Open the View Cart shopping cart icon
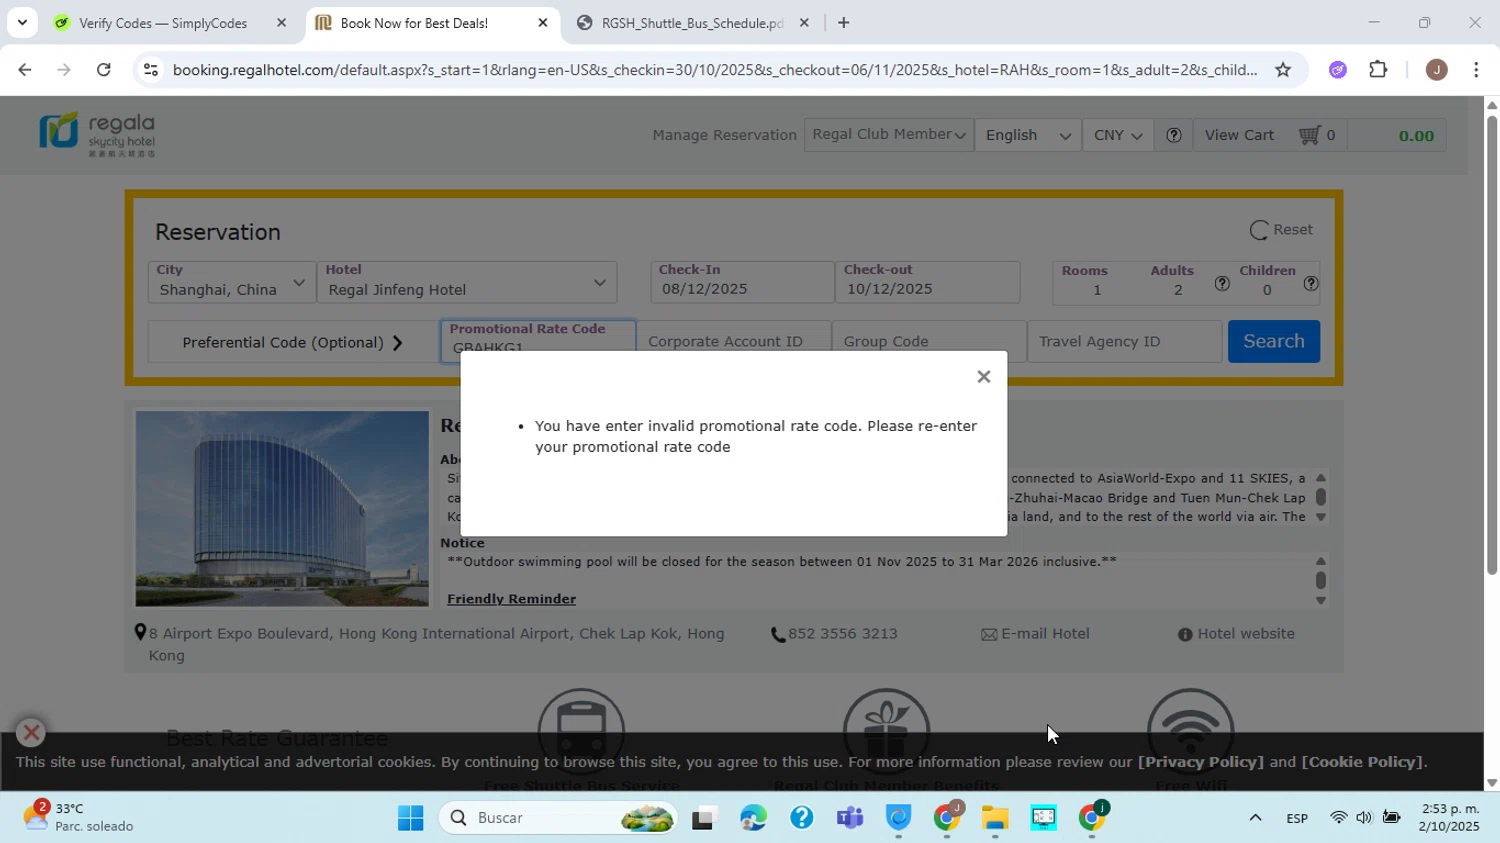 tap(1308, 135)
